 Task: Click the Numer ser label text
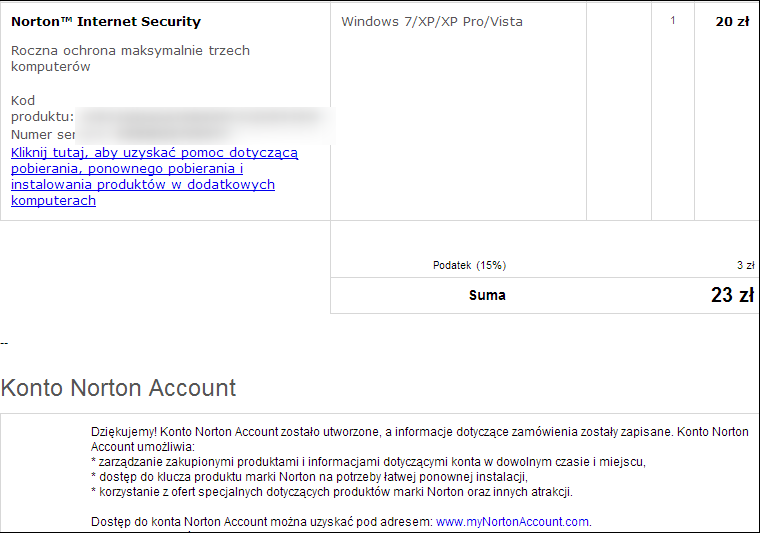[x=43, y=135]
